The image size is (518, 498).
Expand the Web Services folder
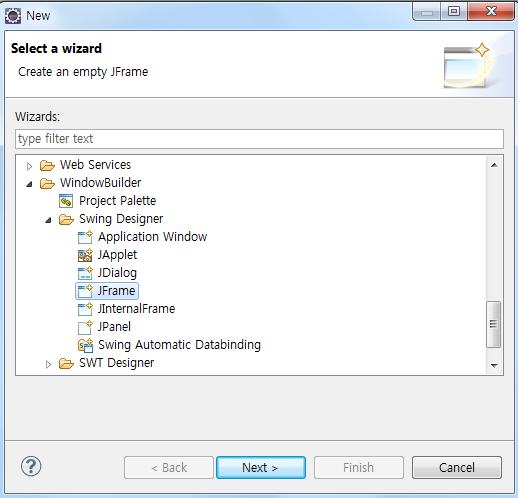[x=29, y=166]
